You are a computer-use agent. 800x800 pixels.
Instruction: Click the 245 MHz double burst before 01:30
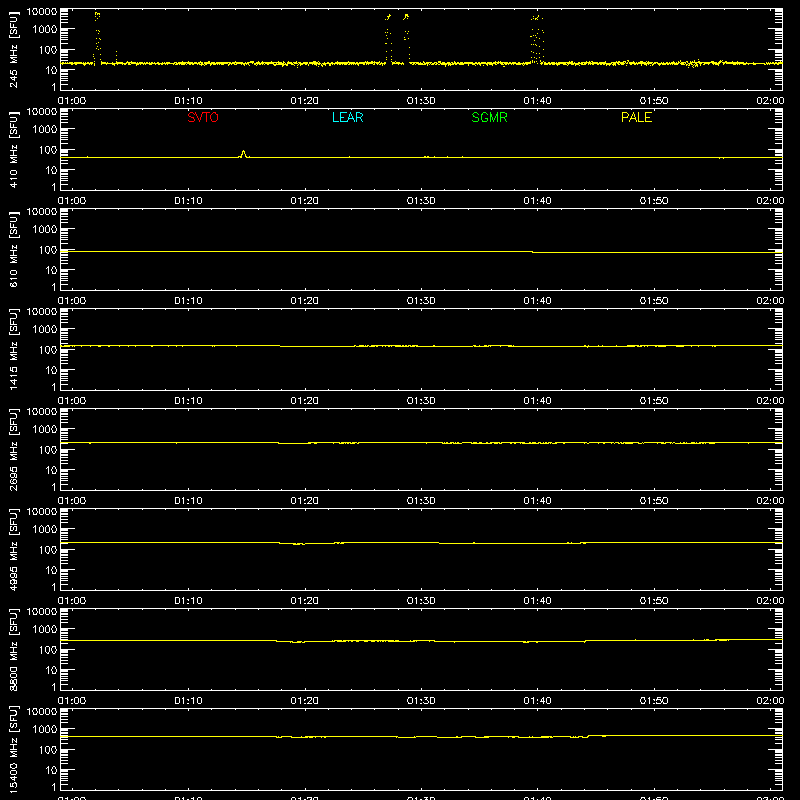point(397,38)
